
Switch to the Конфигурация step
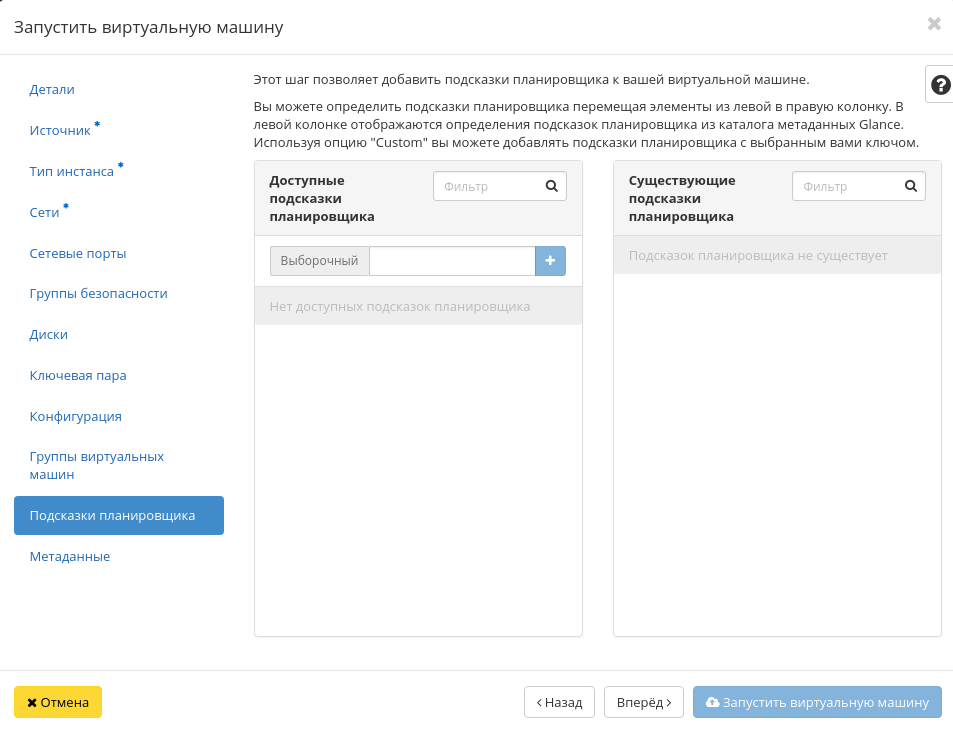(x=75, y=415)
